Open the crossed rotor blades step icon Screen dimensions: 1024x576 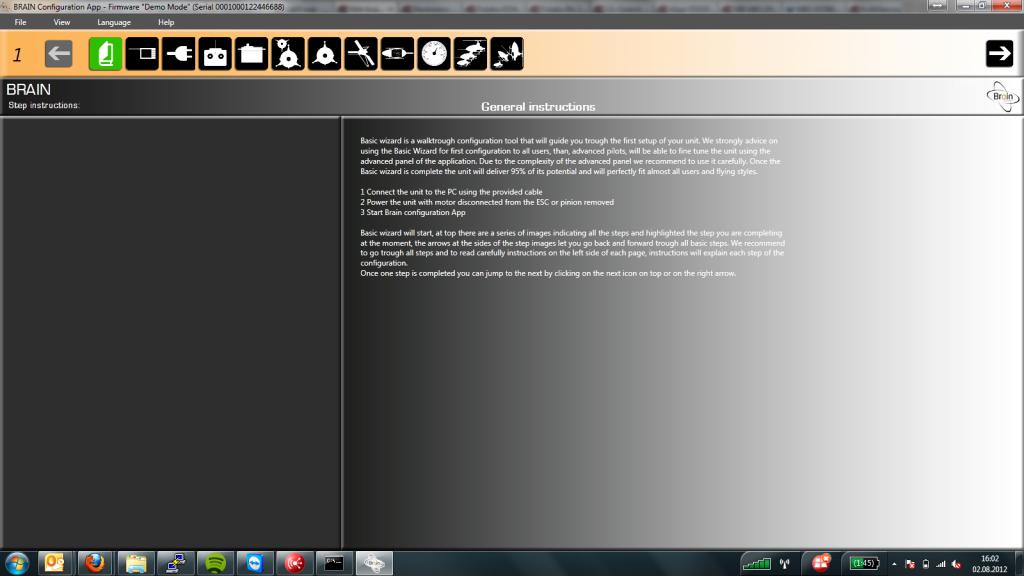[361, 54]
